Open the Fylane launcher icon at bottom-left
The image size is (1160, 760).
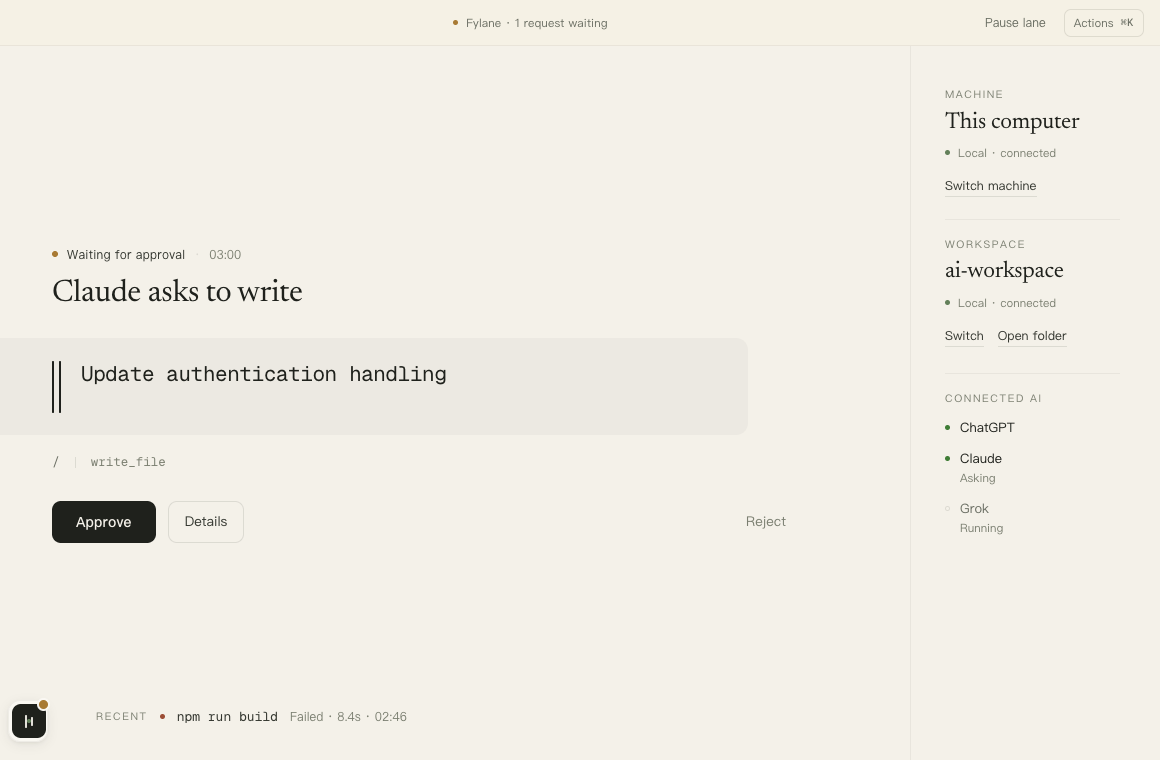tap(29, 721)
